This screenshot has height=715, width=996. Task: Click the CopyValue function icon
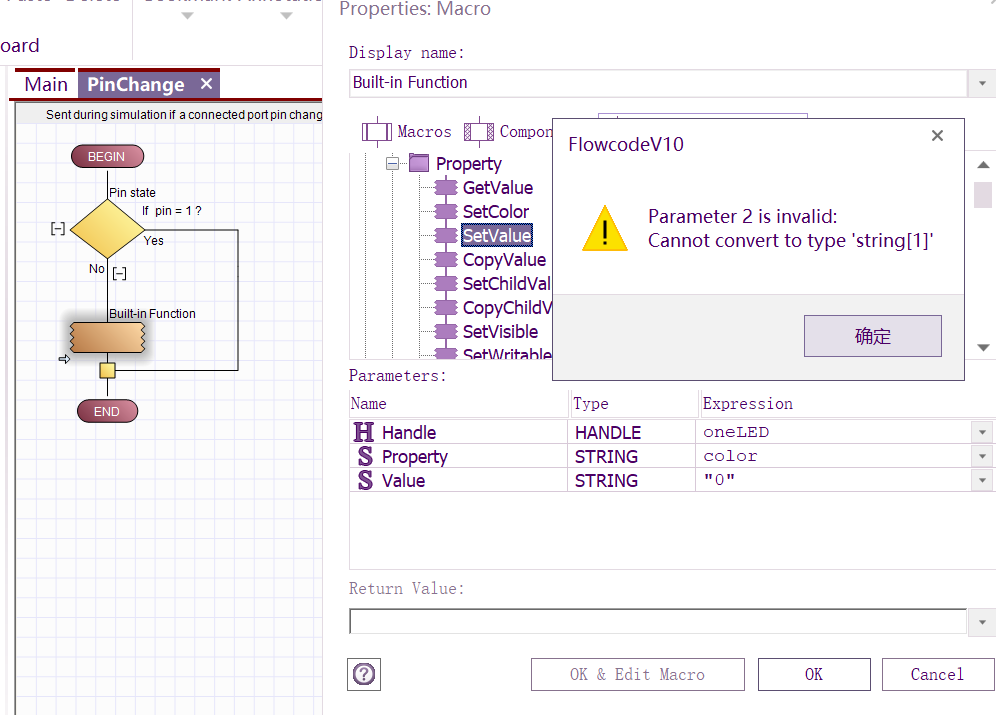[446, 260]
